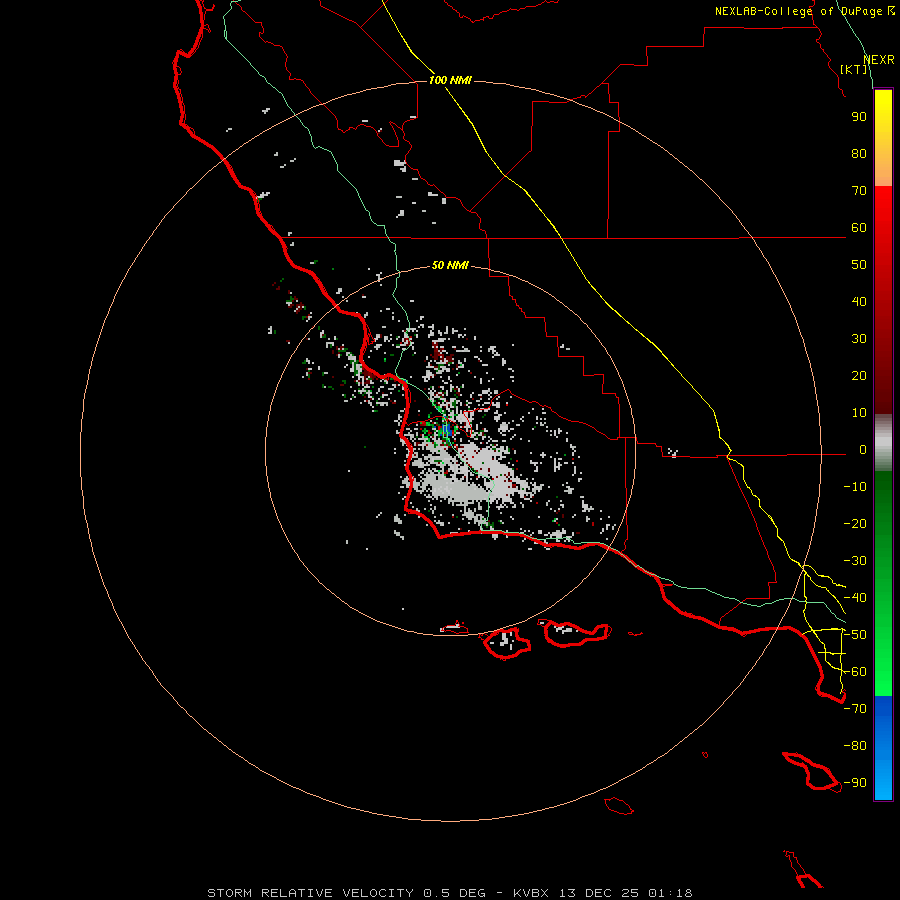The height and width of the screenshot is (900, 900).
Task: Click the positive 40 scale value
Action: [859, 302]
